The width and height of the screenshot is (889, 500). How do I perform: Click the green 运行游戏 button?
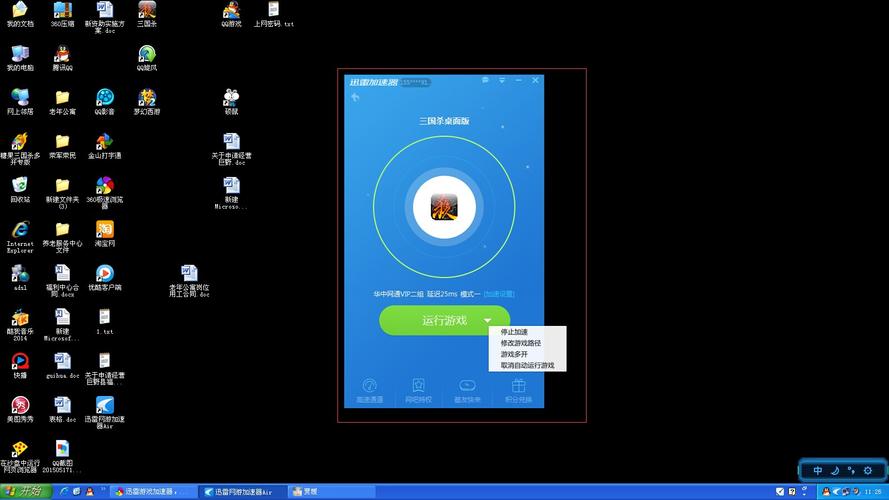[444, 320]
